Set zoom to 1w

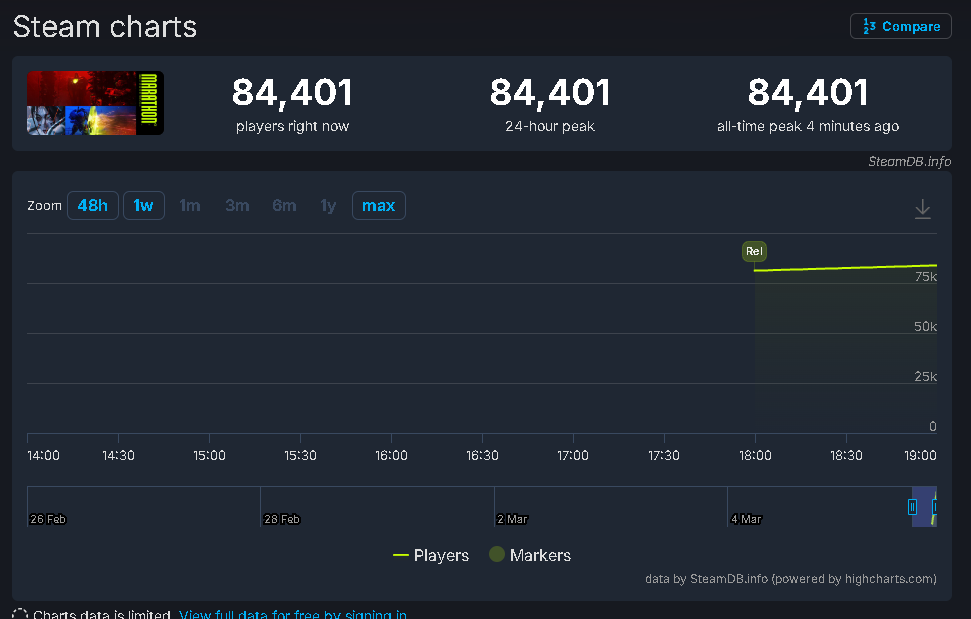(x=144, y=206)
